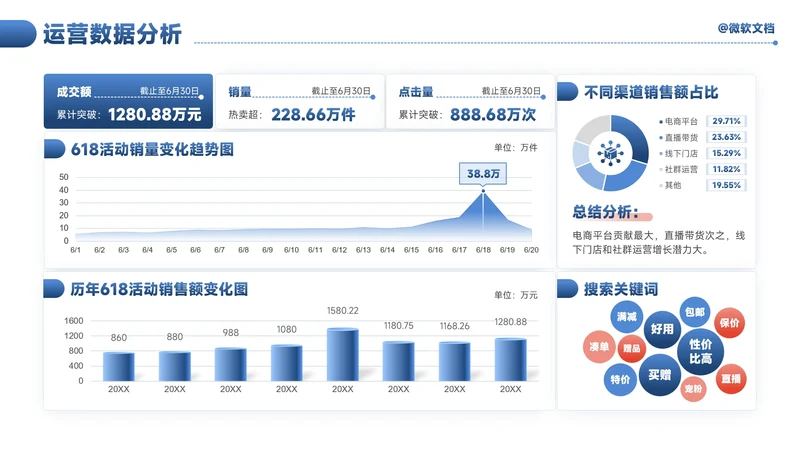800x450 pixels.
Task: Select the 买赠 keyword bubble
Action: 659,375
